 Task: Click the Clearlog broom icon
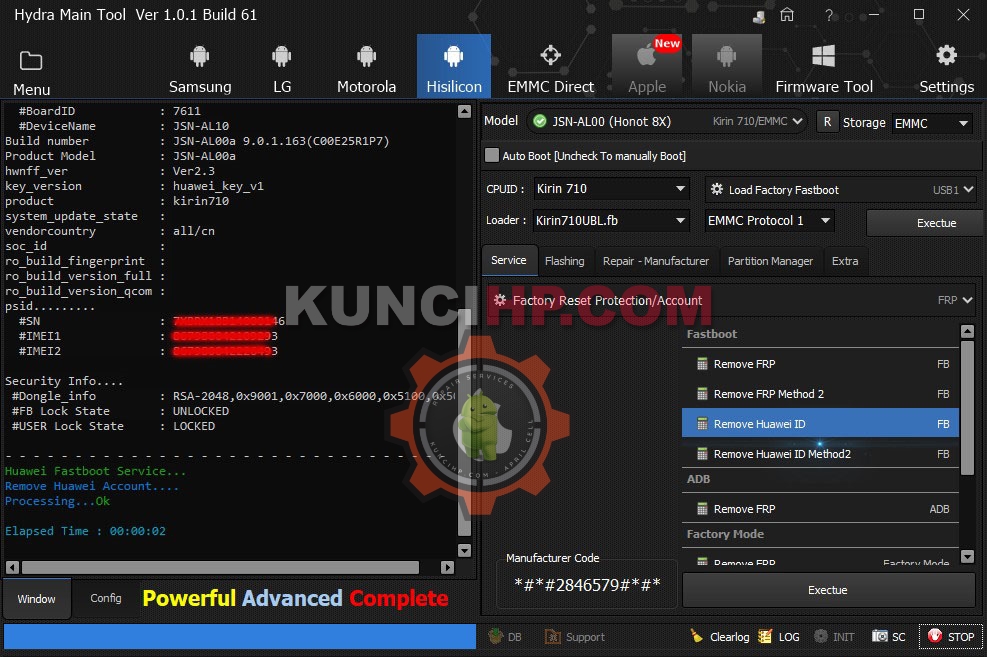[696, 636]
